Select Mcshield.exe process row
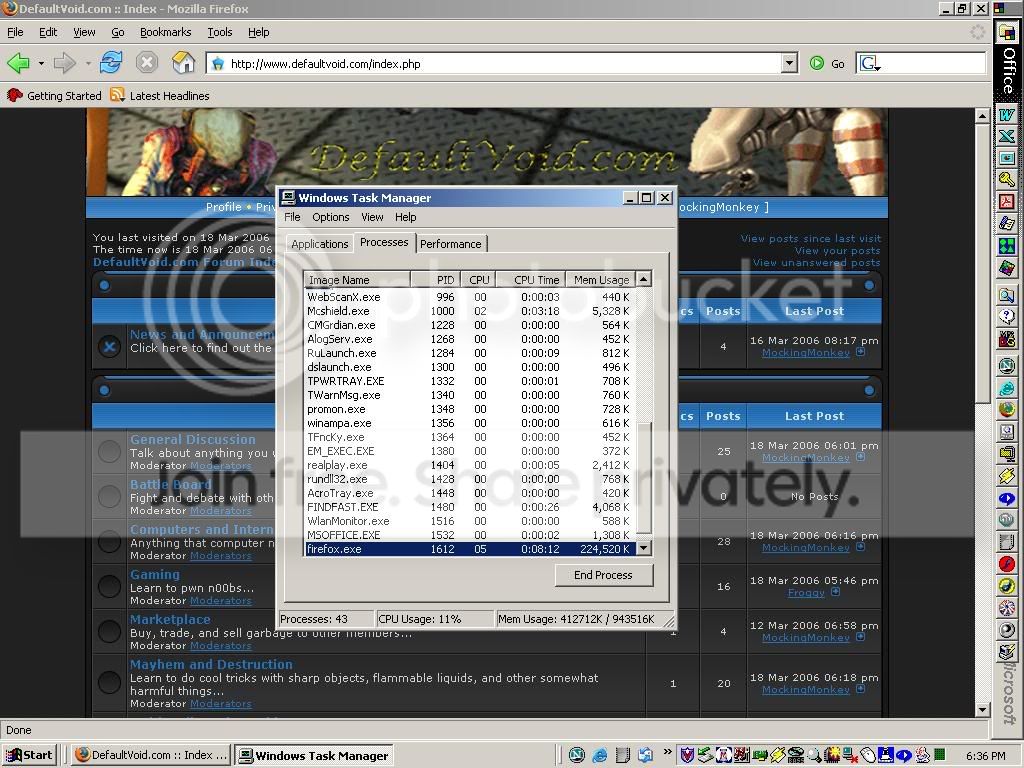The height and width of the screenshot is (768, 1024). (469, 311)
